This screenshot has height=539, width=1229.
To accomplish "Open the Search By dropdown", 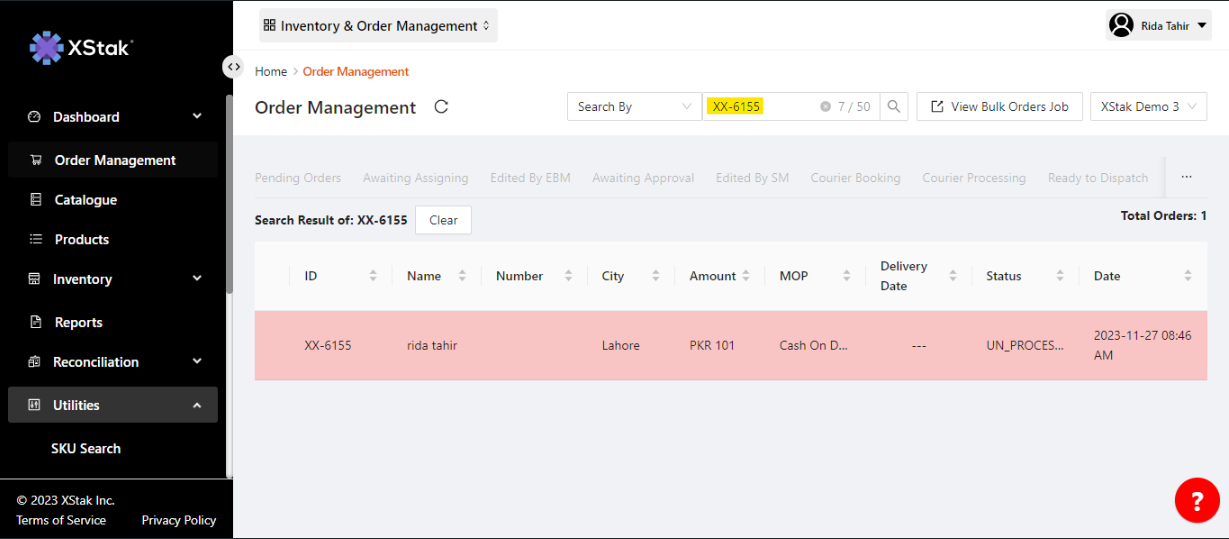I will (634, 107).
